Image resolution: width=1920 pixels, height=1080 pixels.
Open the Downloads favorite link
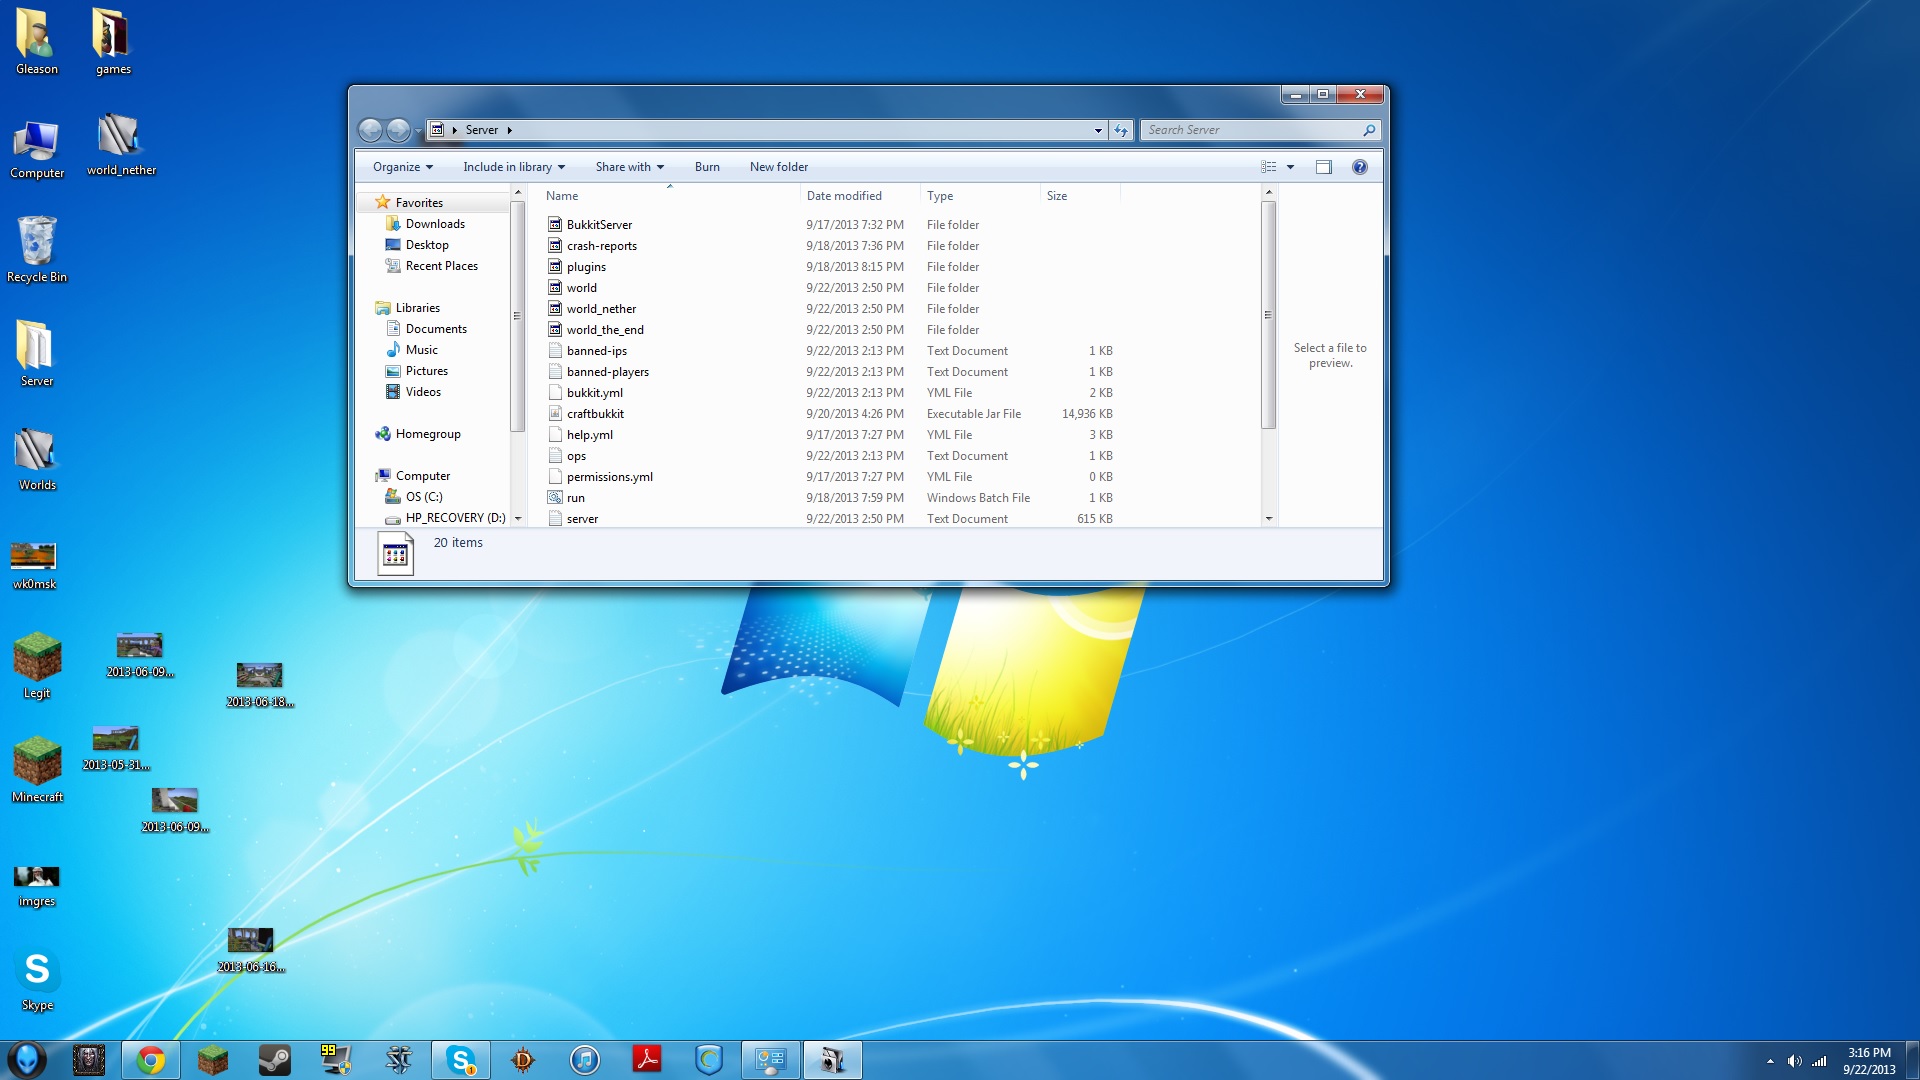[434, 223]
